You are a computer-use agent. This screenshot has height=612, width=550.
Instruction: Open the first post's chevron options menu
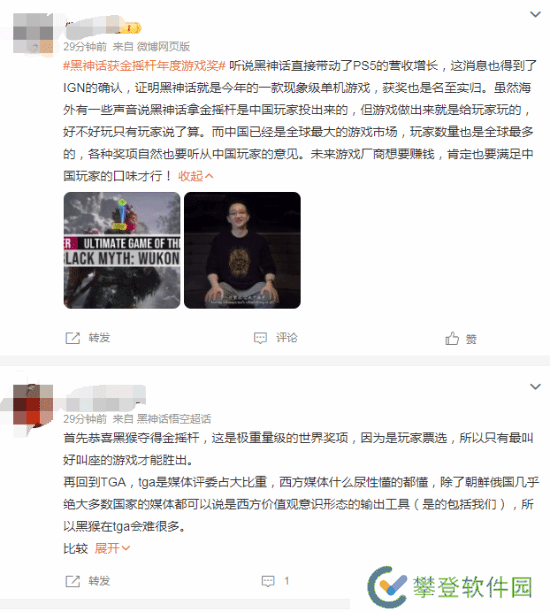(x=535, y=14)
